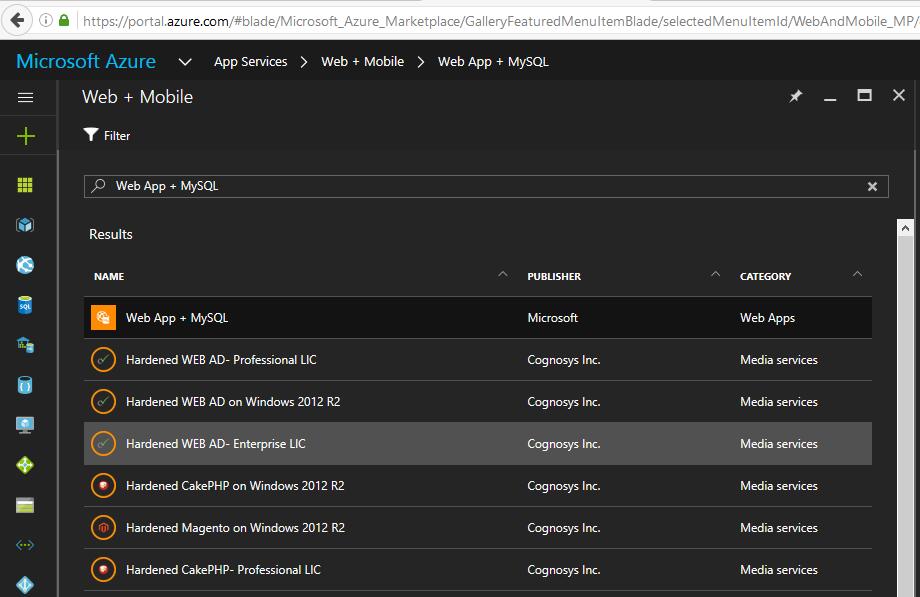Viewport: 920px width, 597px height.
Task: Click the results vertical scrollbar track
Action: (905, 417)
